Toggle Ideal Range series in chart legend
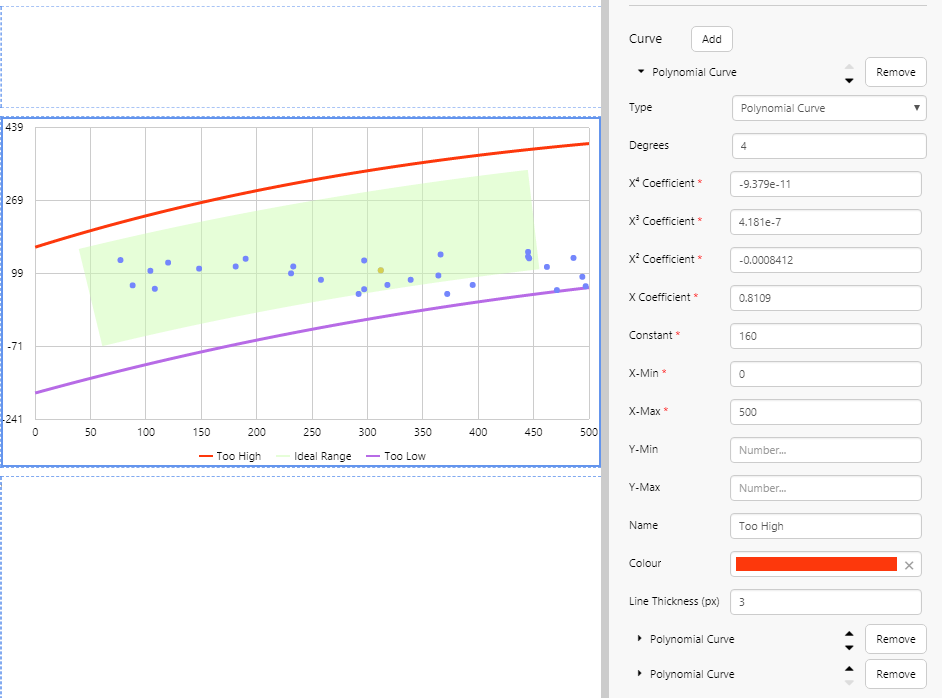Viewport: 942px width, 698px height. (313, 456)
